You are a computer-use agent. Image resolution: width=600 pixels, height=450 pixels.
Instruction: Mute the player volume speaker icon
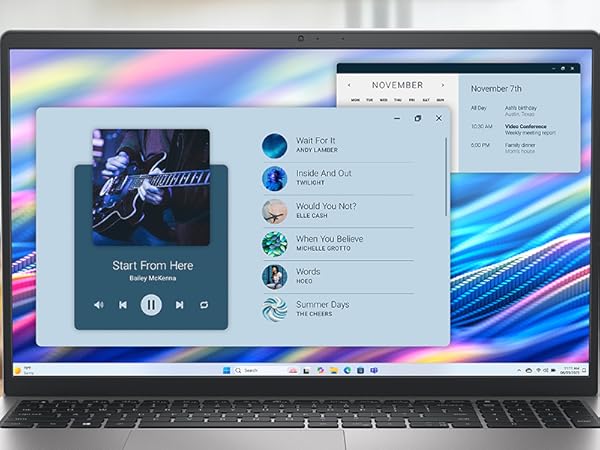98,305
